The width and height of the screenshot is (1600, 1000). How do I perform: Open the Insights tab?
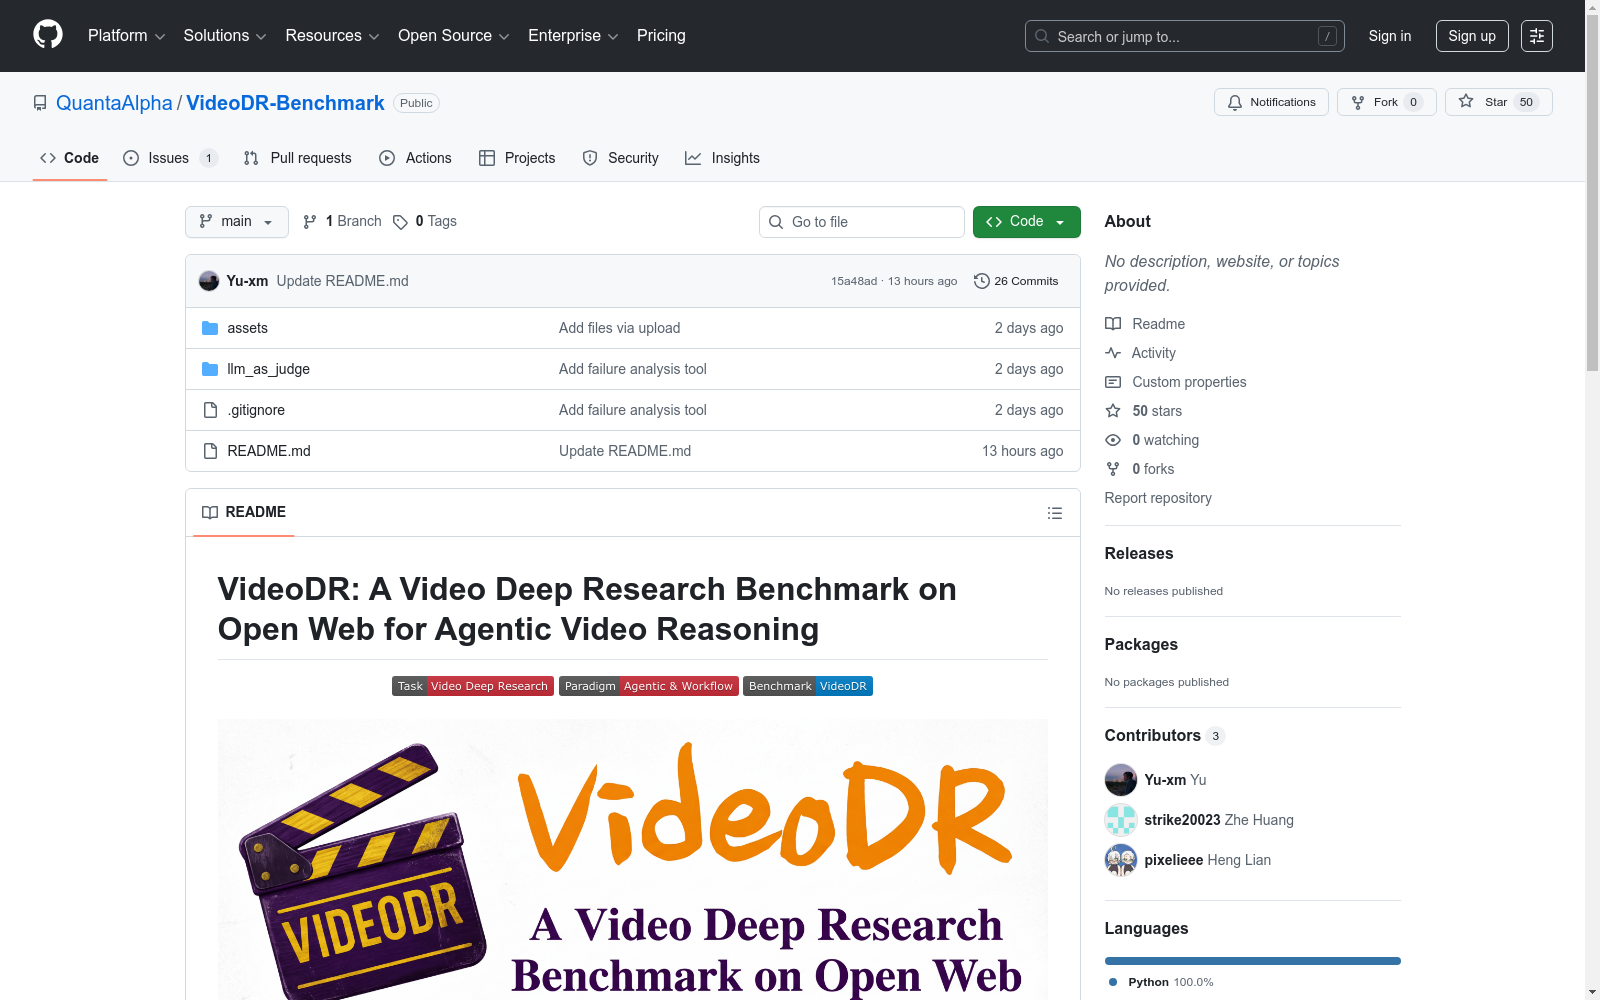click(723, 158)
